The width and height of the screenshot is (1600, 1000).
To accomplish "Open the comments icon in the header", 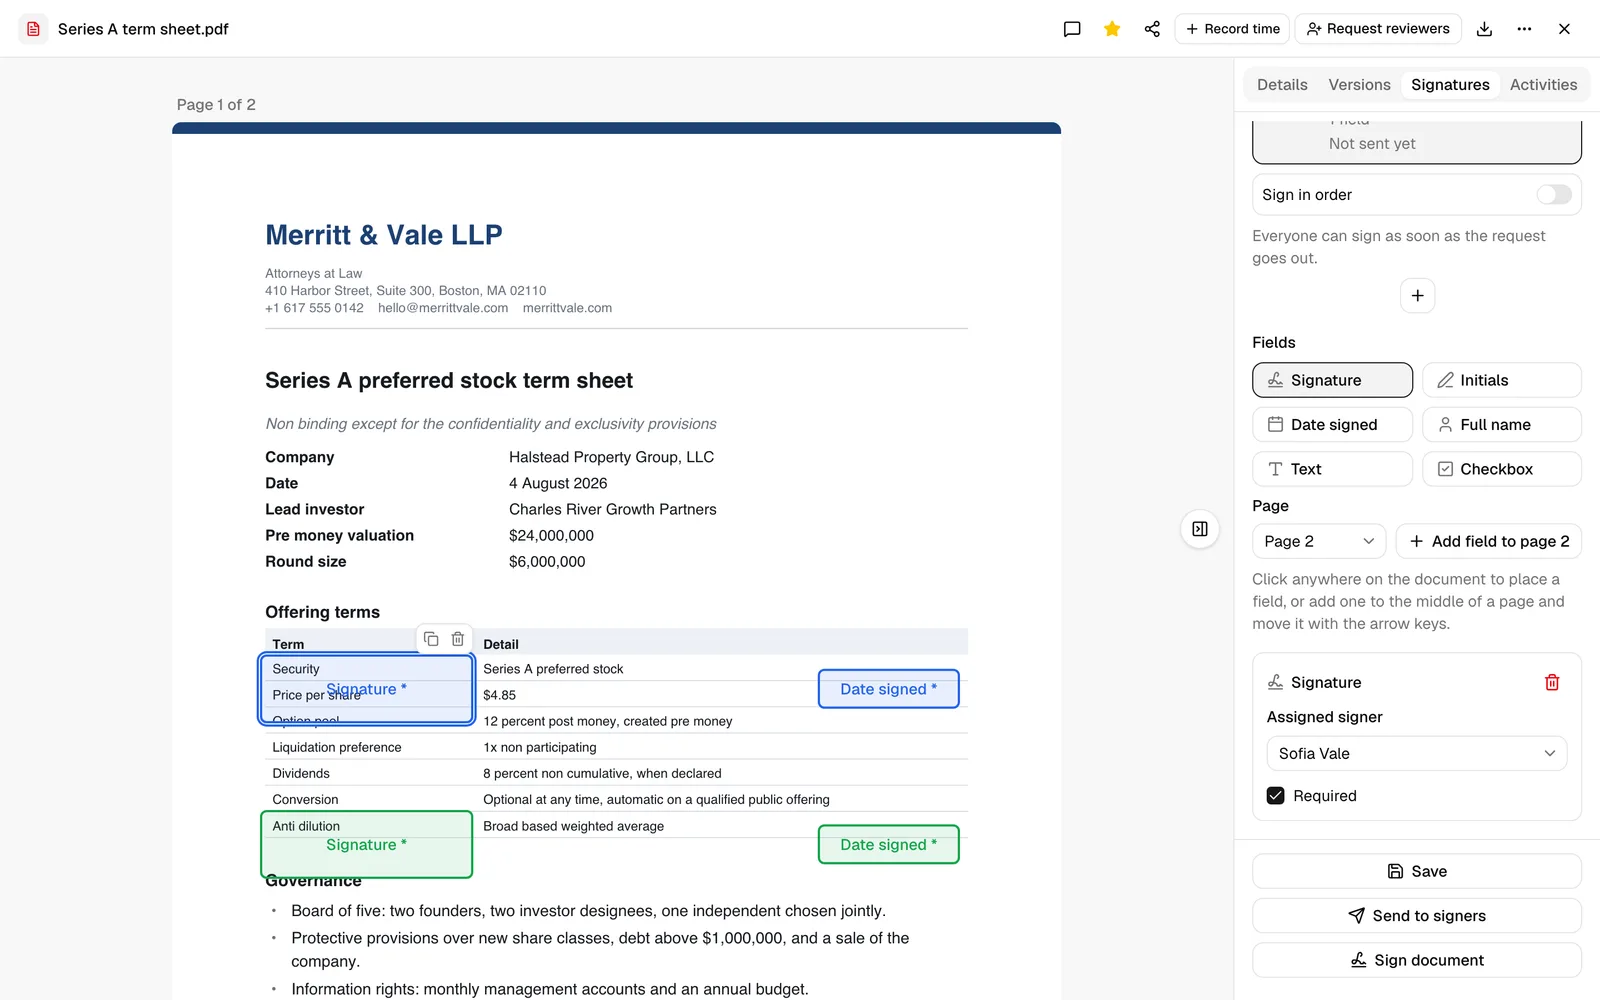I will coord(1072,29).
